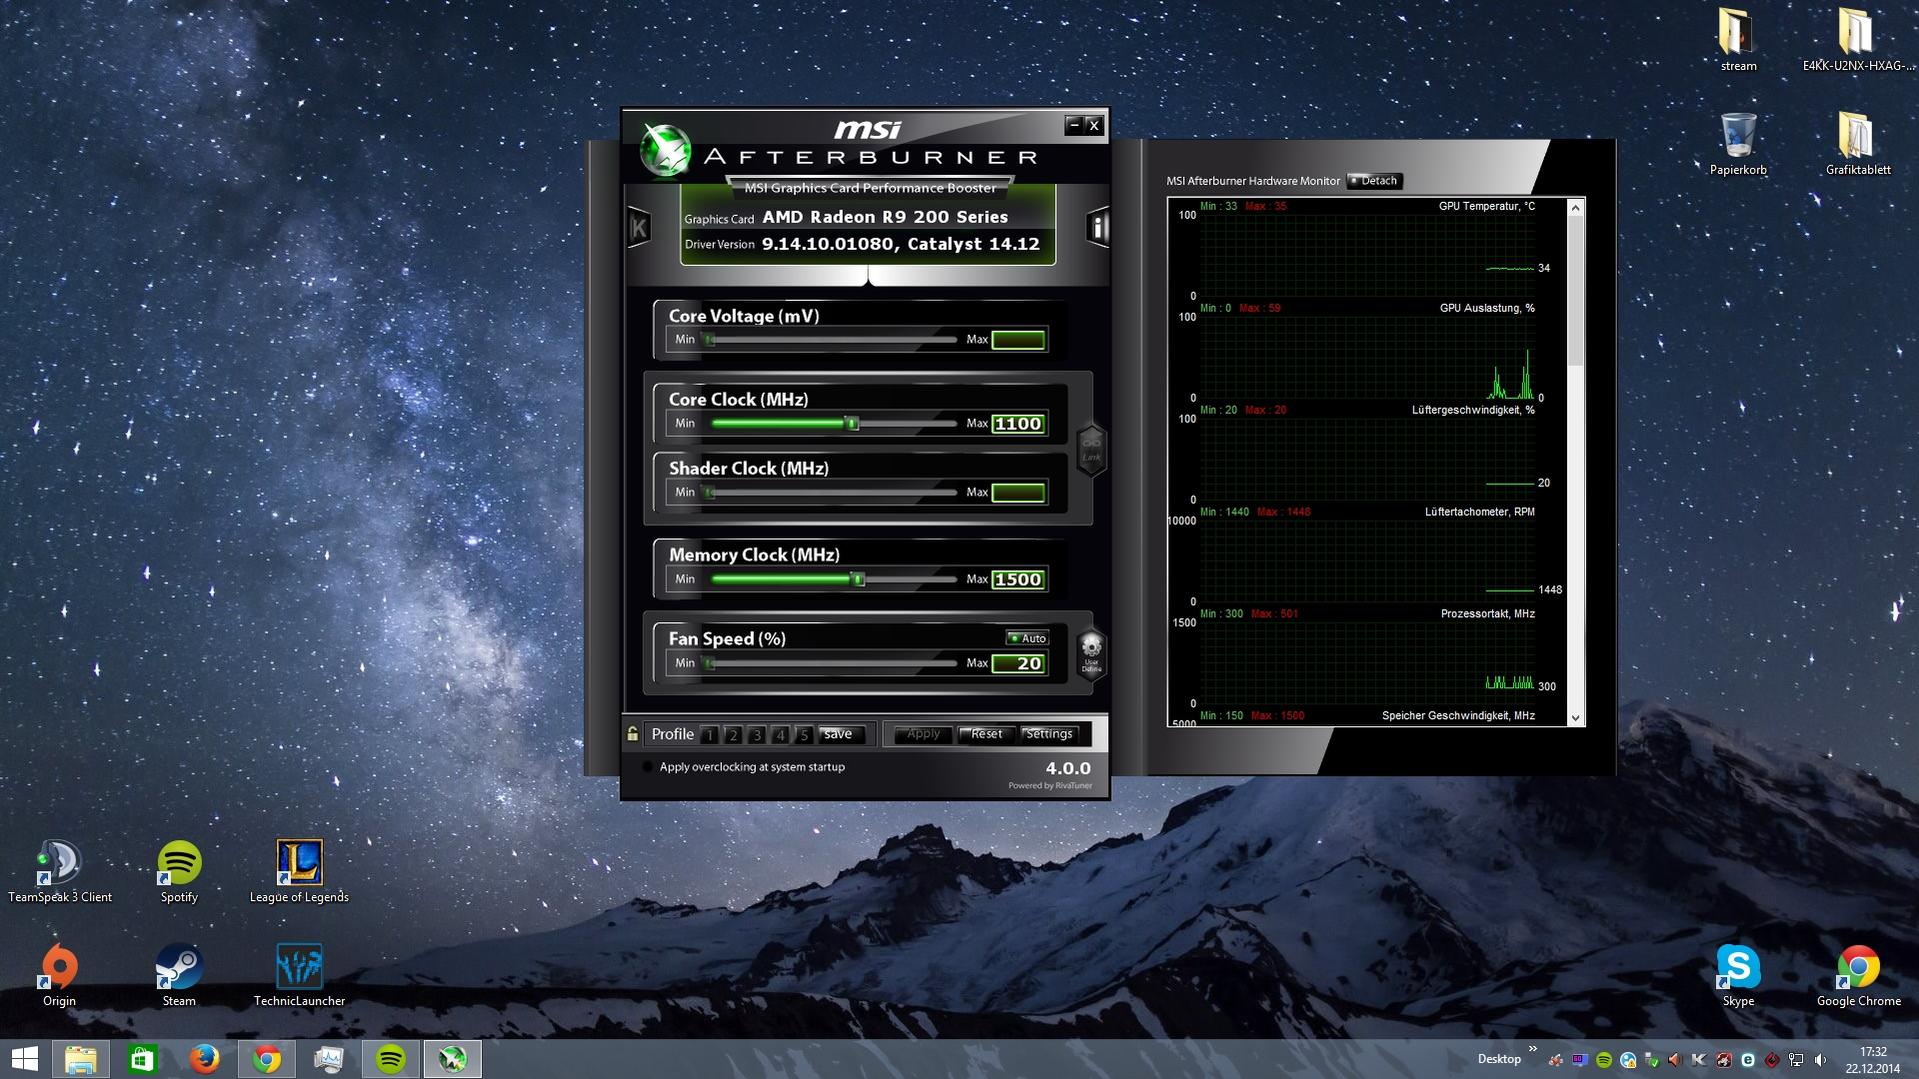Select profile slot 5

point(803,735)
